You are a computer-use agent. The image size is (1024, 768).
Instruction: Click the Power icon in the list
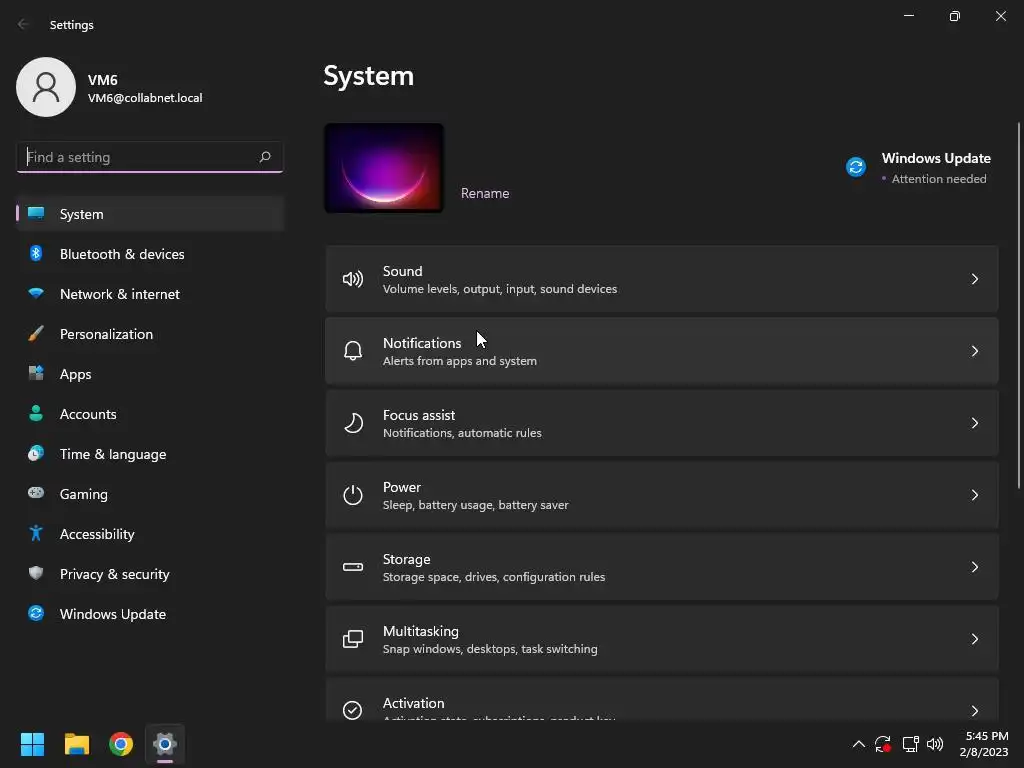(x=353, y=495)
